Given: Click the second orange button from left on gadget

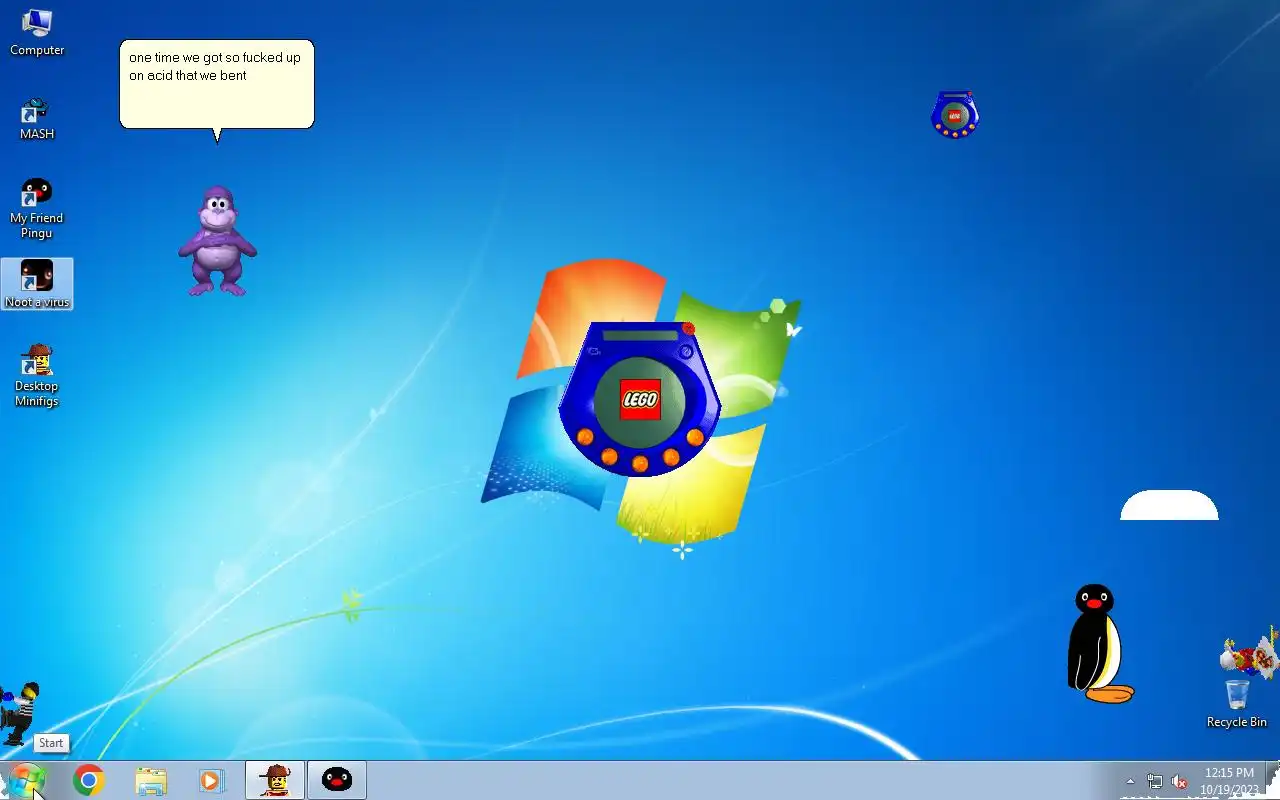Looking at the screenshot, I should pos(609,456).
